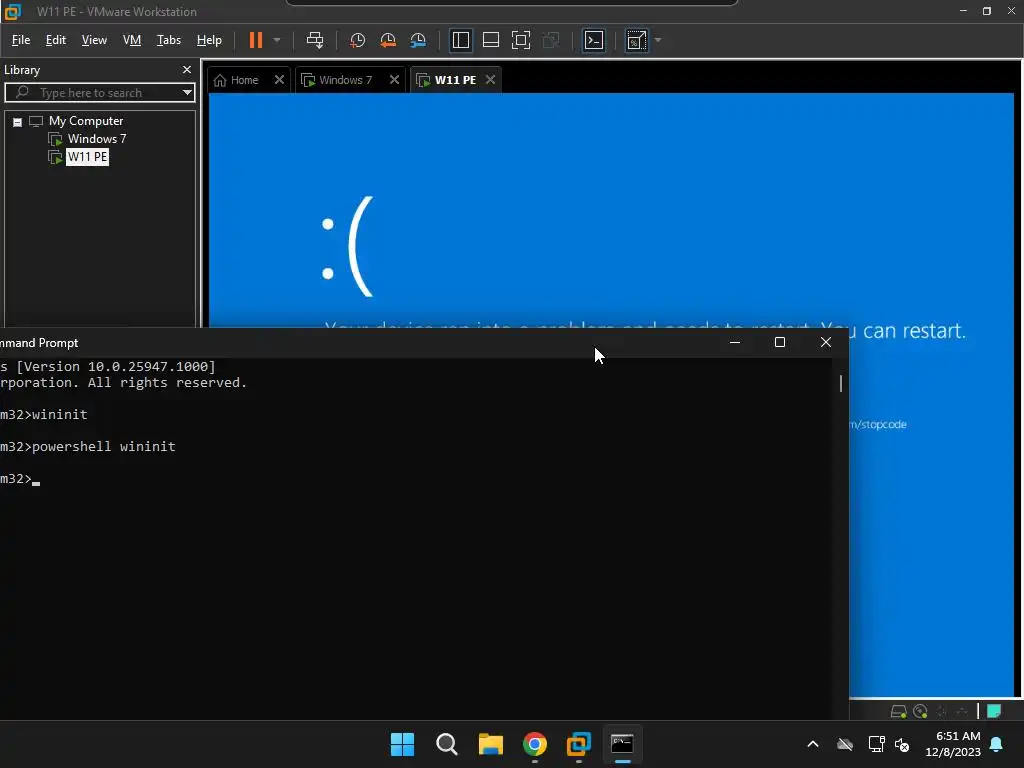This screenshot has width=1024, height=768.
Task: Click the Command Prompt vertical scrollbar thumb
Action: (840, 383)
